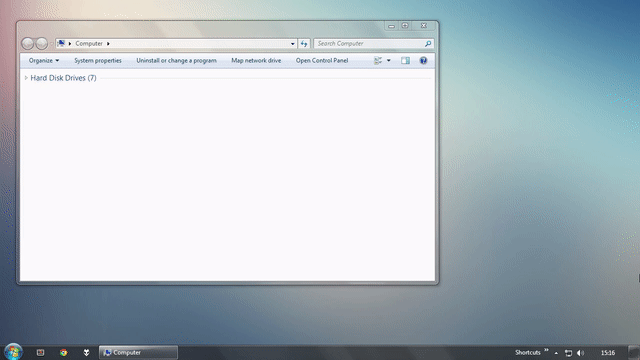The width and height of the screenshot is (640, 360).
Task: Click the Refresh button beside address bar
Action: [304, 43]
